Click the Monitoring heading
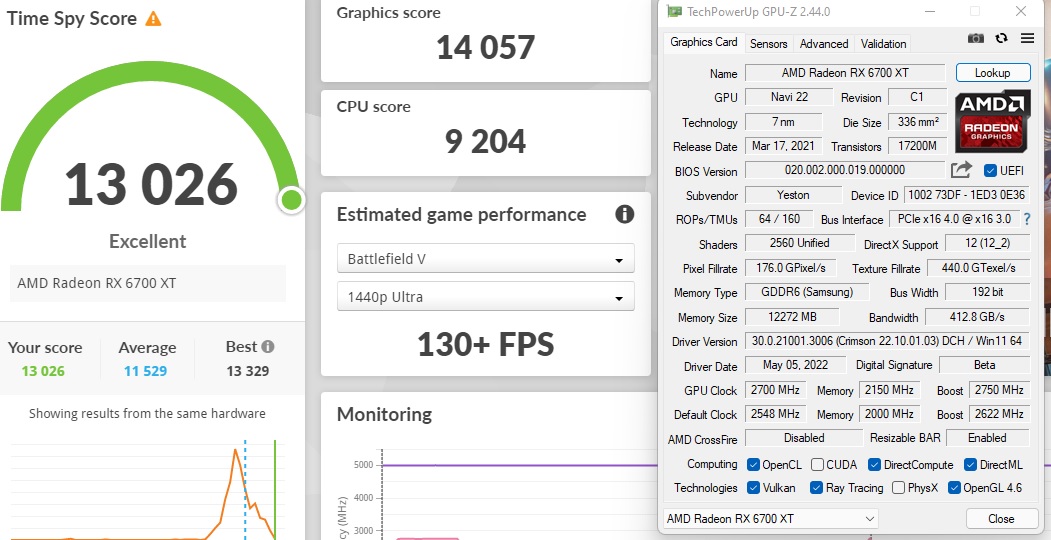The height and width of the screenshot is (540, 1051). coord(384,414)
